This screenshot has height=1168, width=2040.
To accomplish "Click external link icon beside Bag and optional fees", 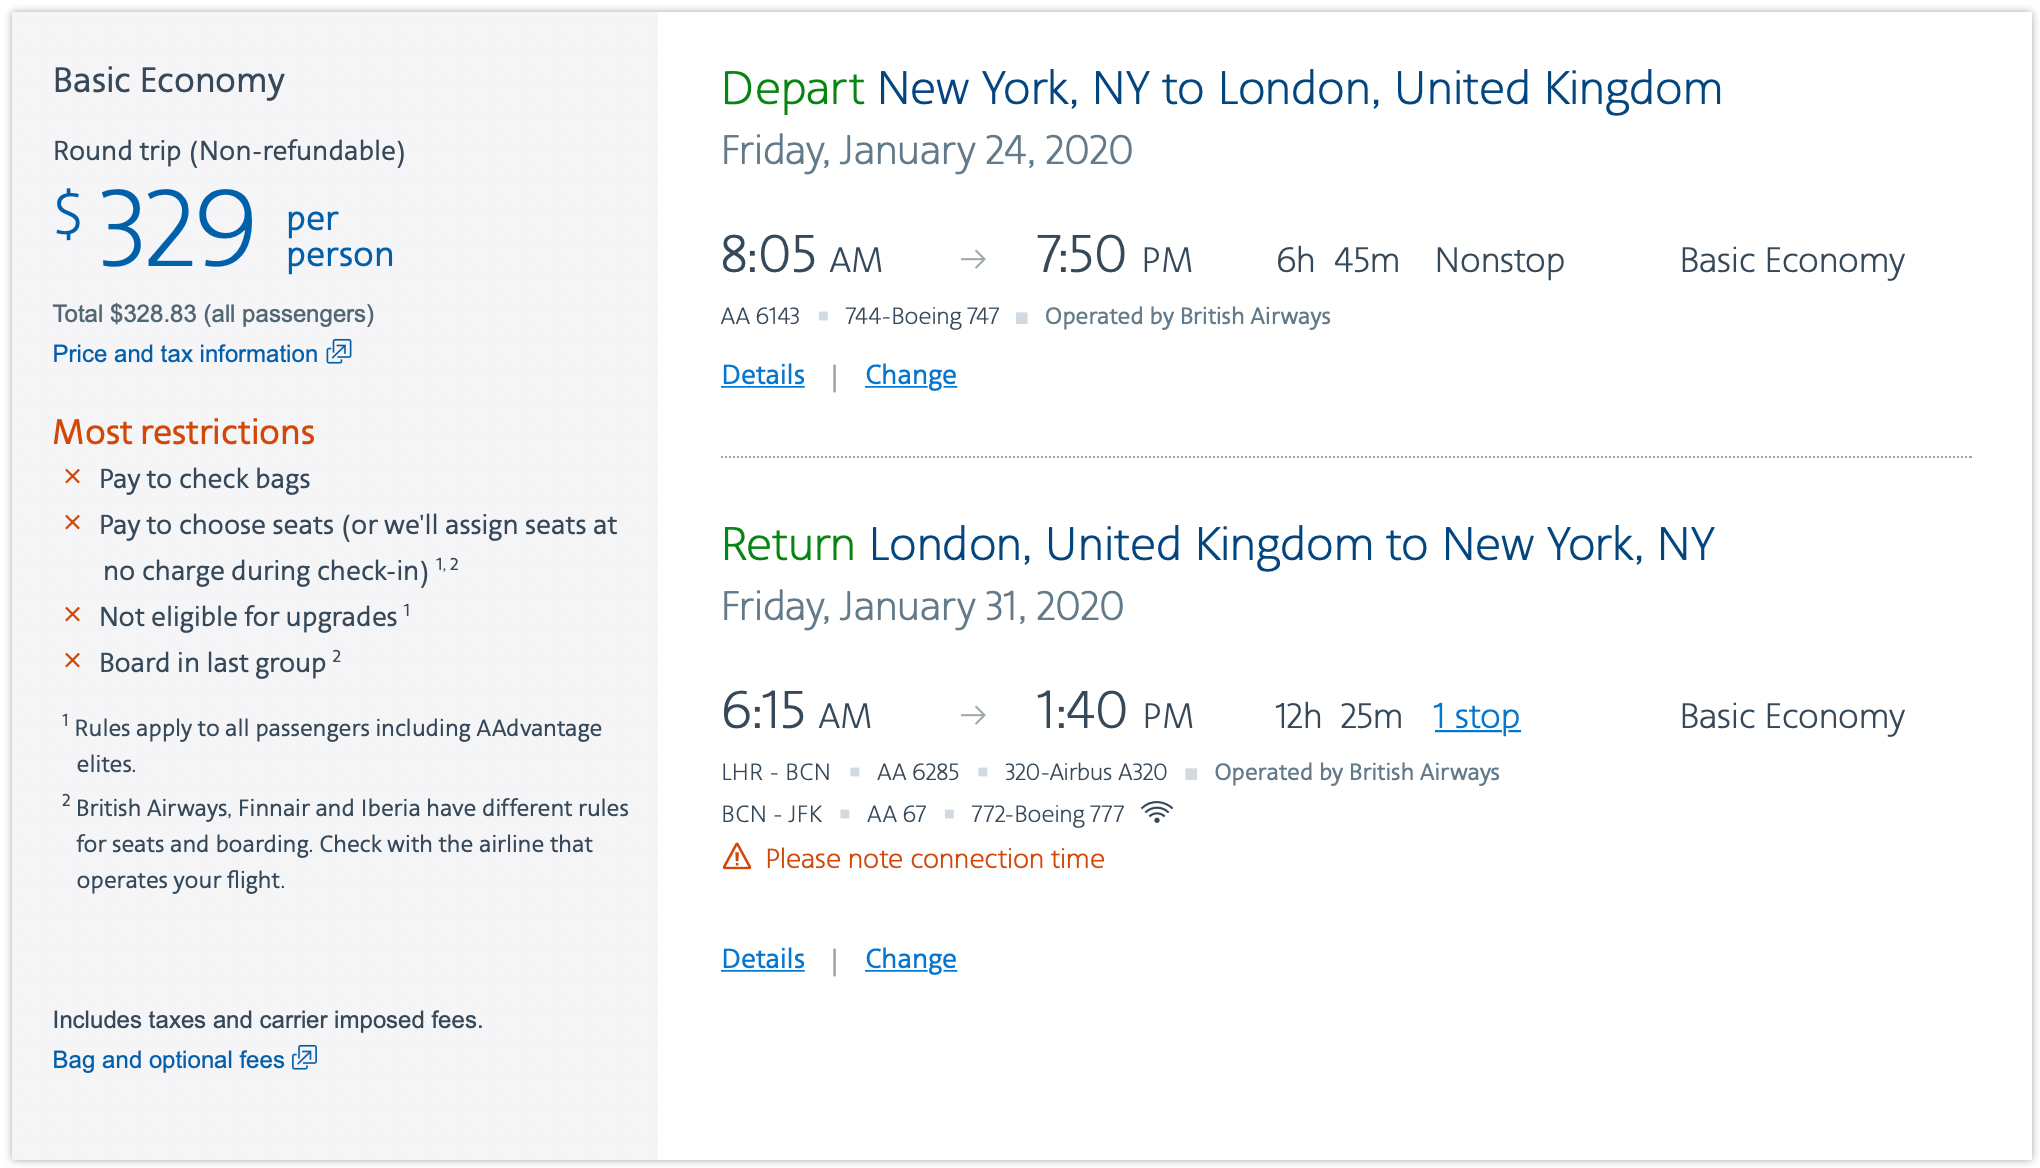I will tap(305, 1058).
